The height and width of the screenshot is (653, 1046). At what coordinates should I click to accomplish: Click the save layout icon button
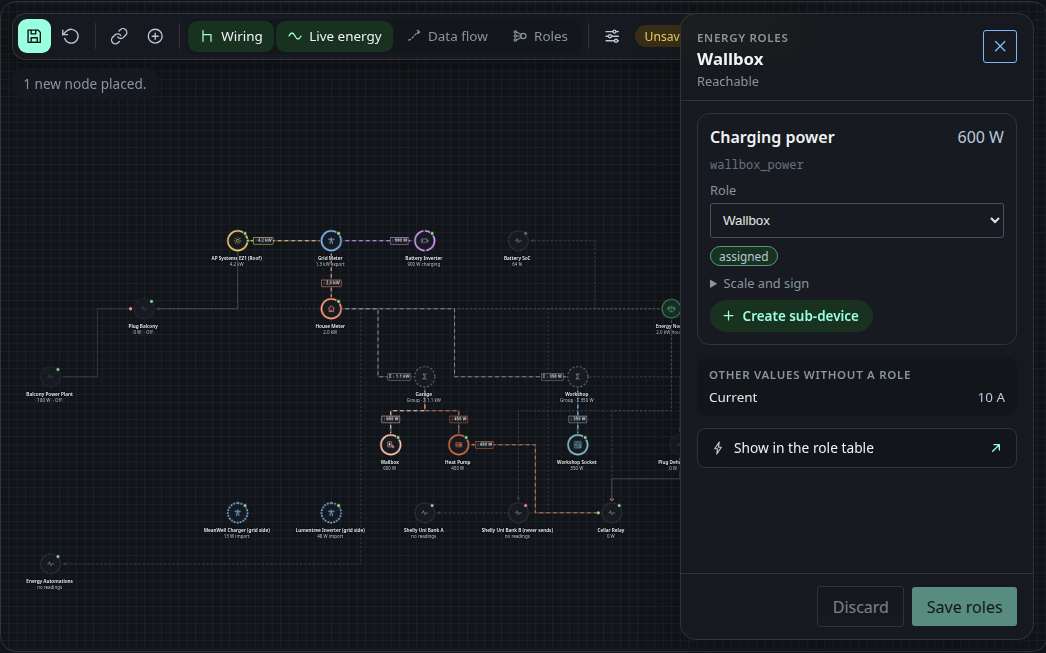point(34,36)
